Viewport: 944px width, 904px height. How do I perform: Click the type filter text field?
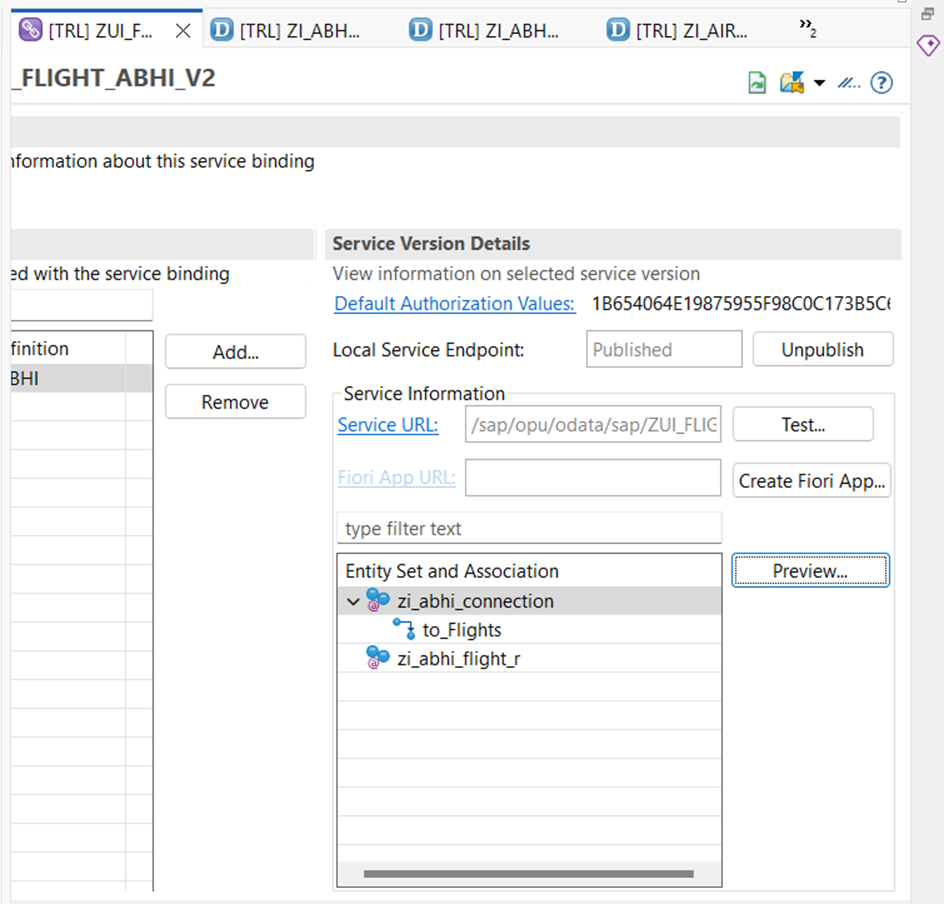(x=528, y=528)
